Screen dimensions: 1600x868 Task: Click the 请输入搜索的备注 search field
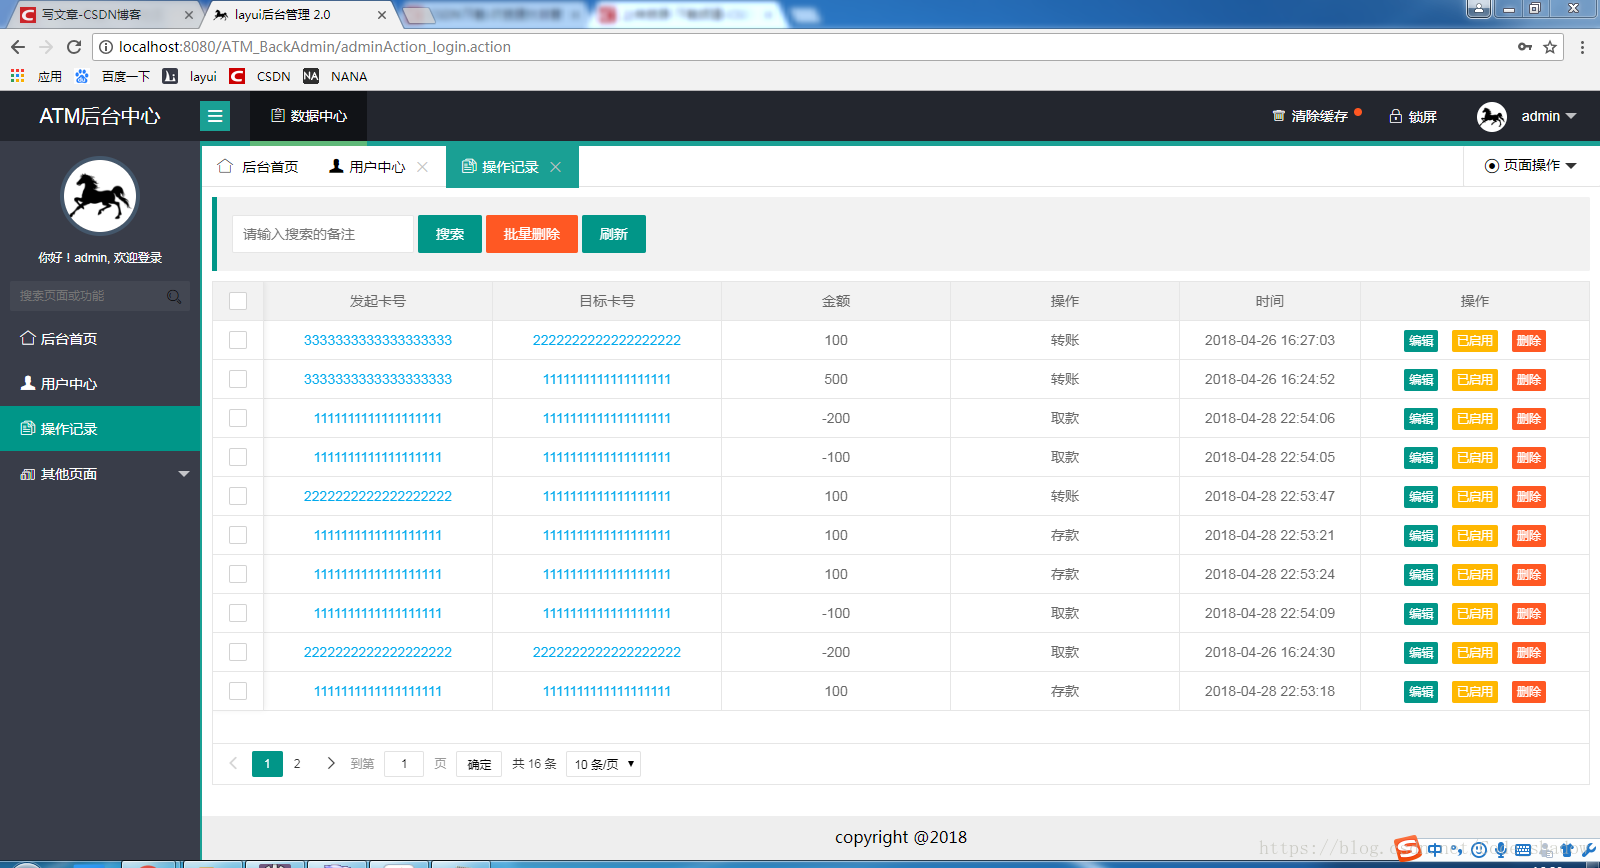(x=323, y=234)
